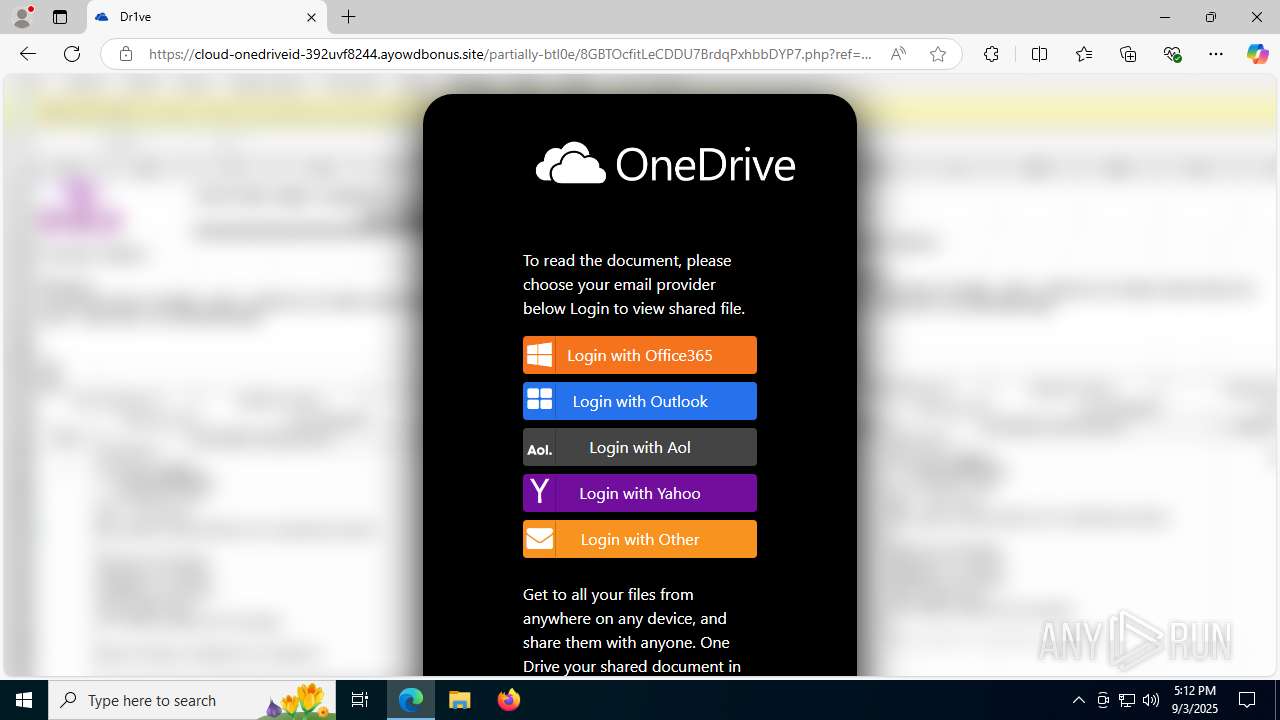The height and width of the screenshot is (720, 1280).
Task: Pick Login with Other provider
Action: pyautogui.click(x=640, y=539)
